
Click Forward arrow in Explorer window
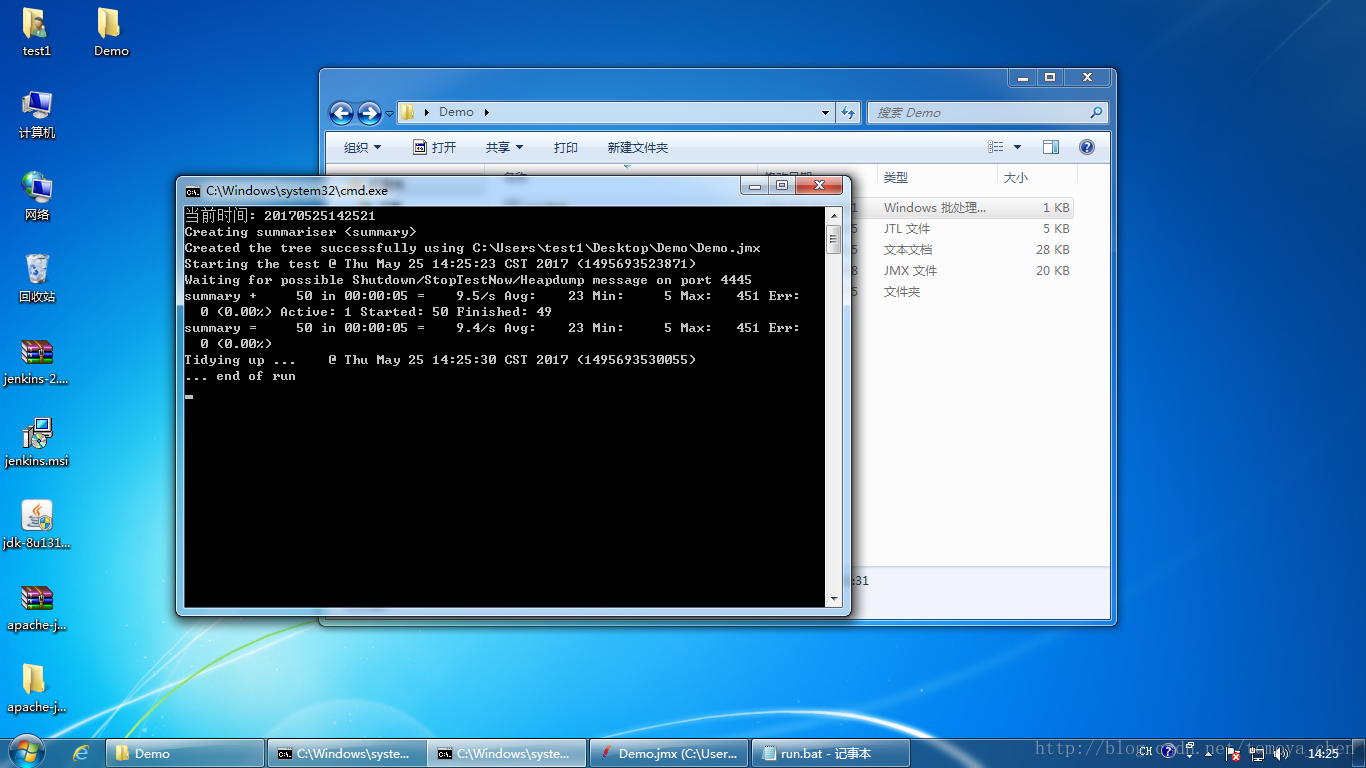pos(369,113)
